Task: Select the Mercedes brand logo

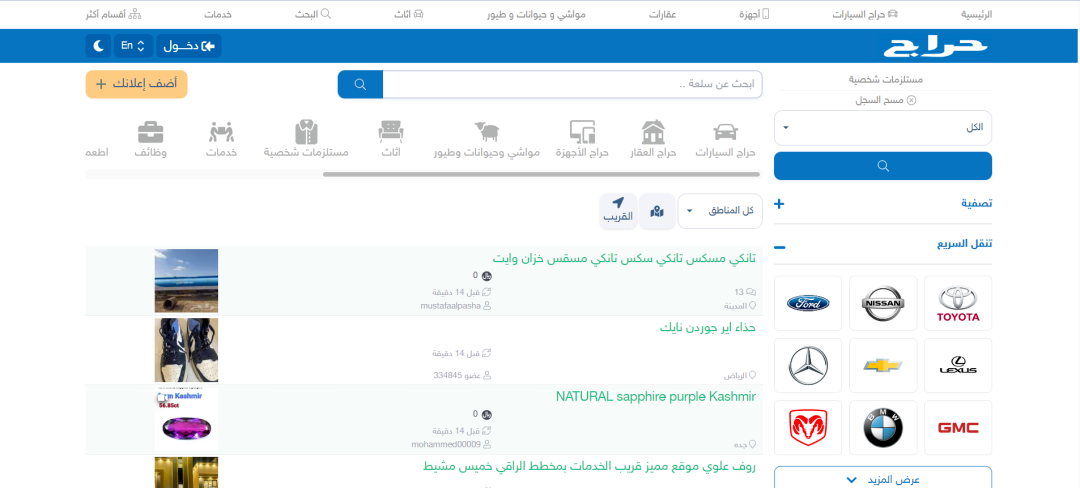Action: (x=808, y=365)
